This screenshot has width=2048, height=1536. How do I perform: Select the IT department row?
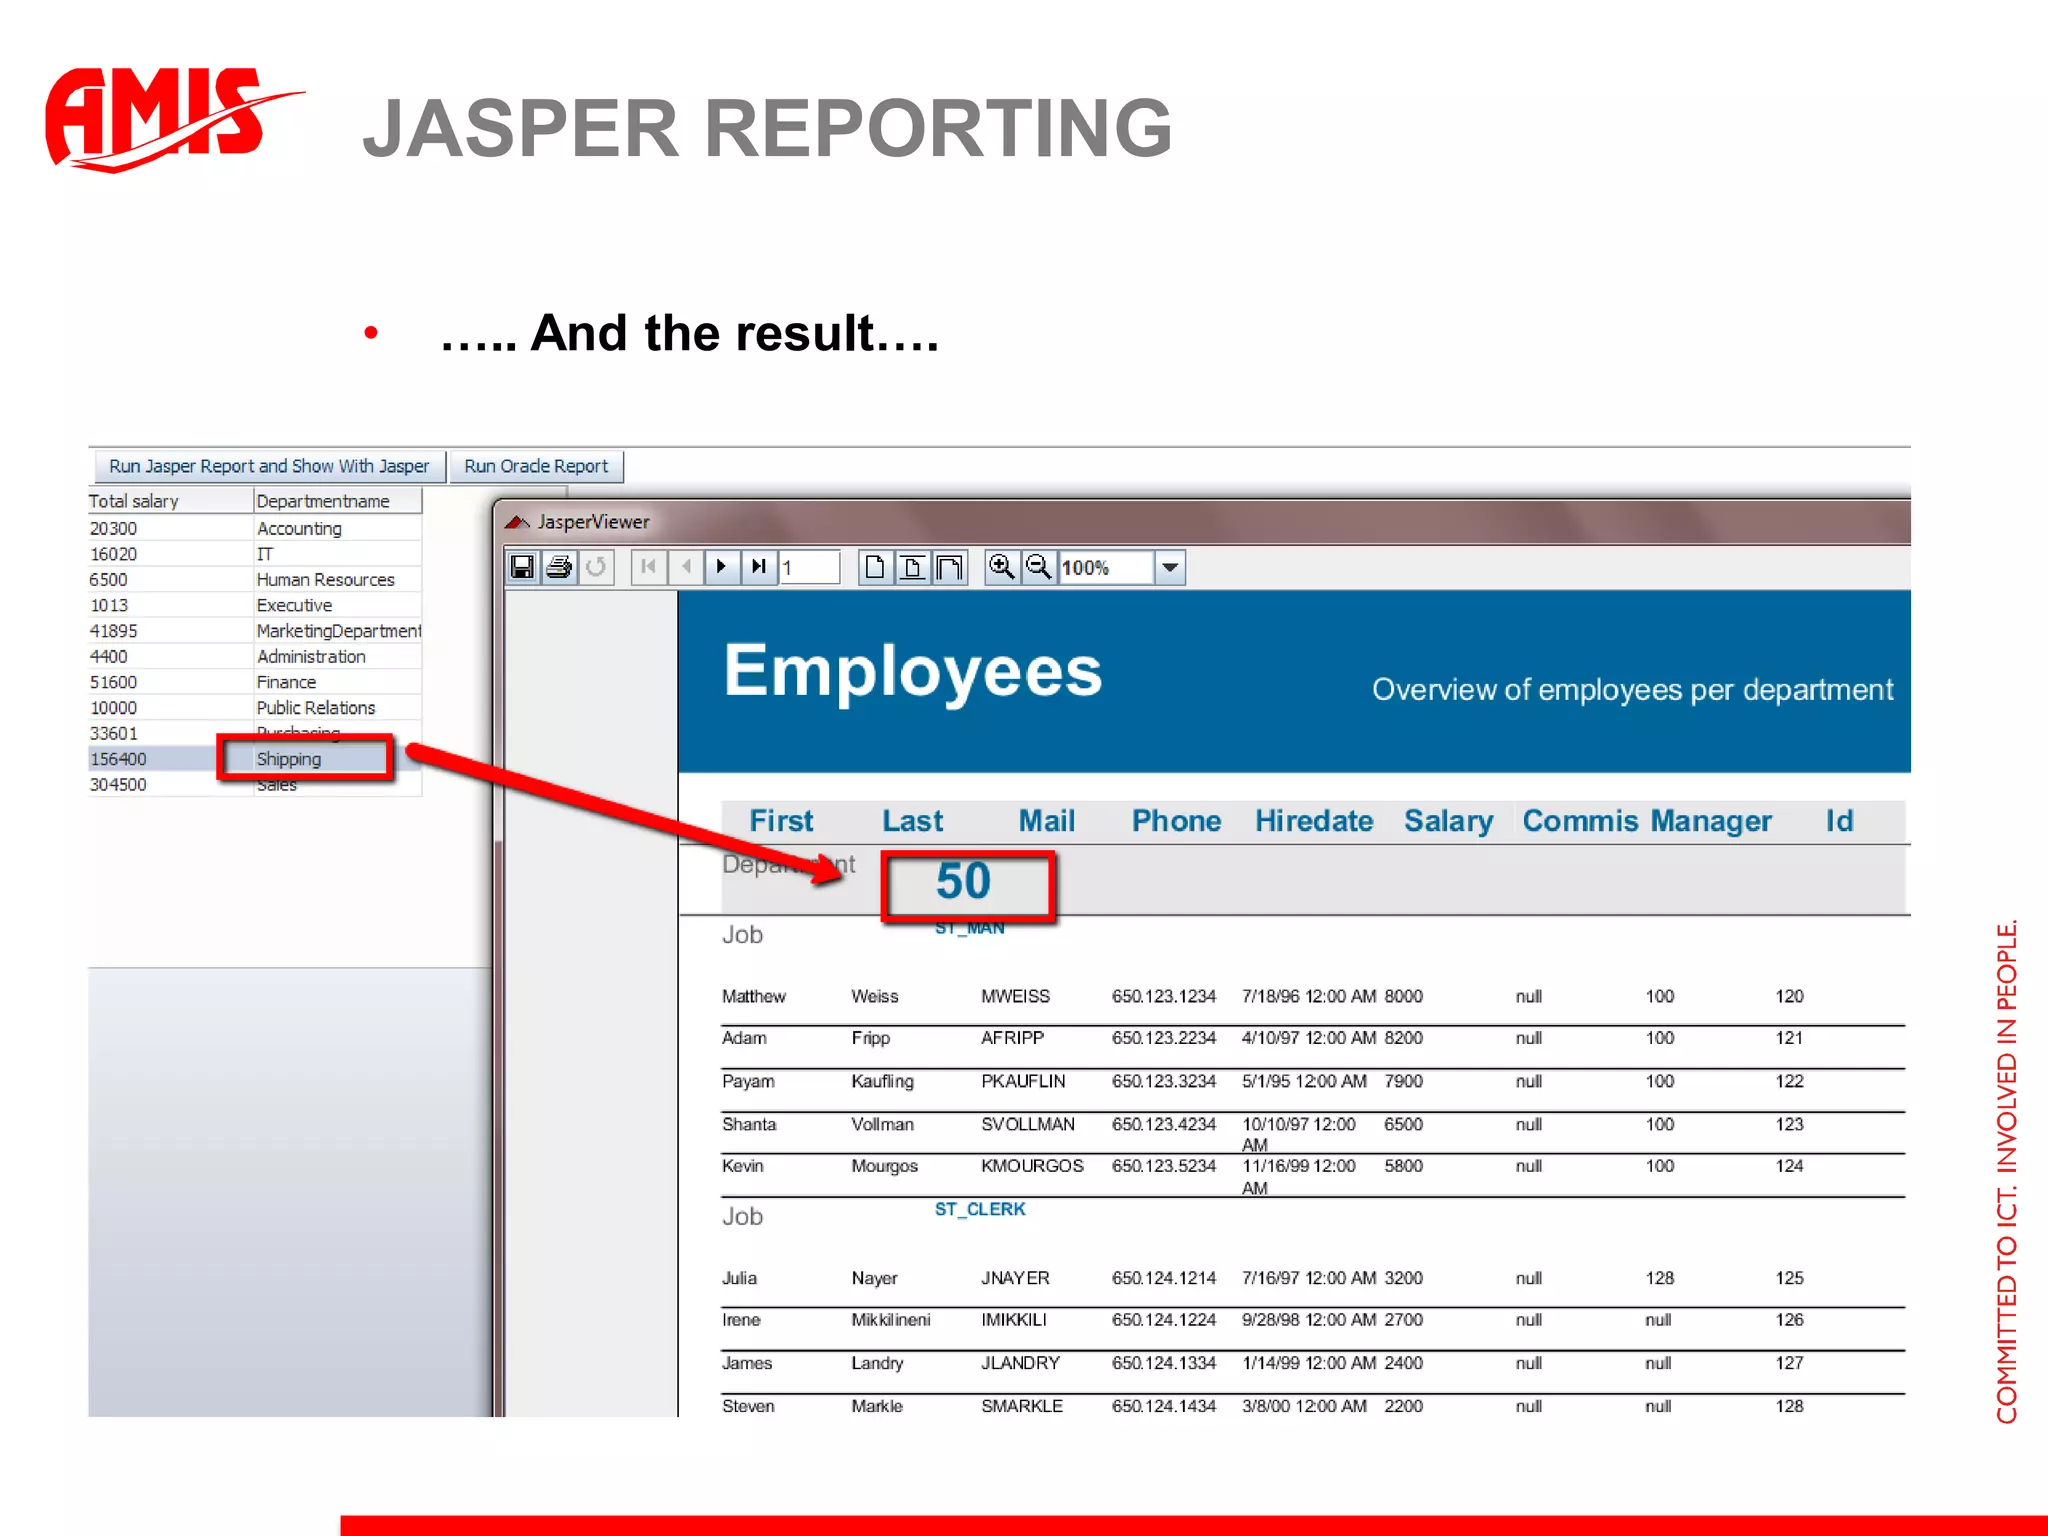click(255, 554)
